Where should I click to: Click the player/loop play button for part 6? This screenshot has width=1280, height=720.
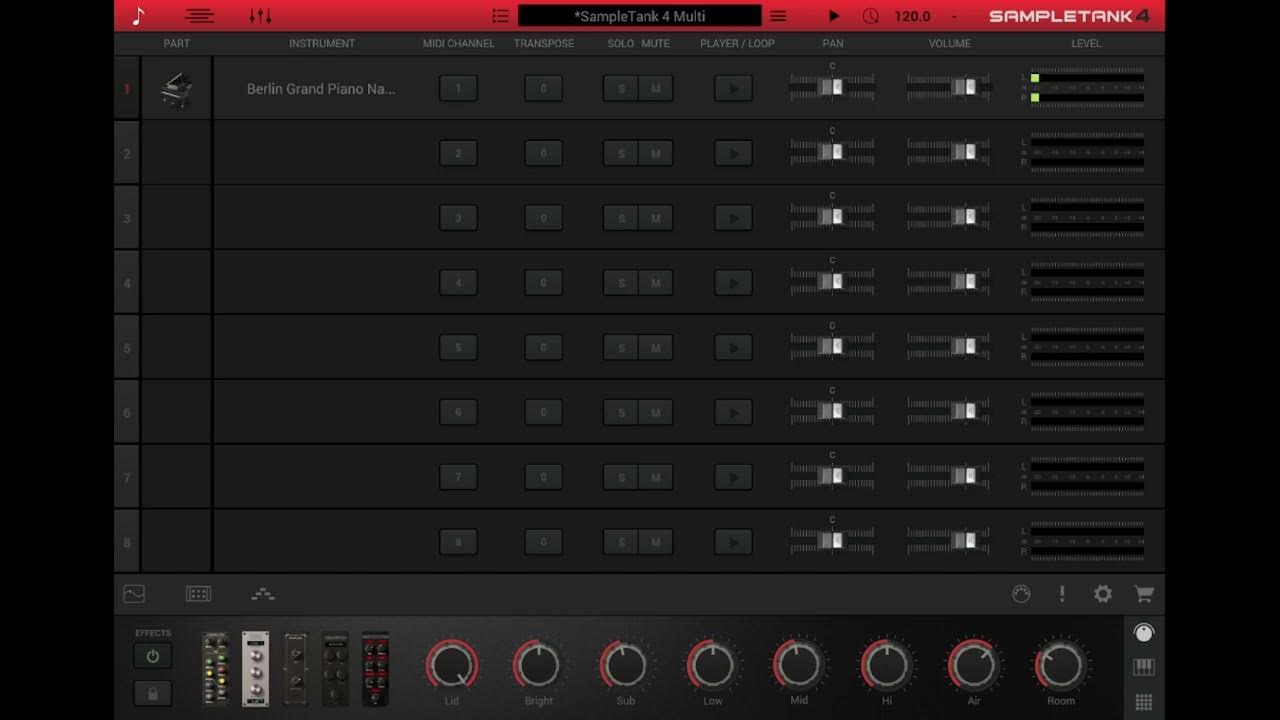(x=733, y=412)
